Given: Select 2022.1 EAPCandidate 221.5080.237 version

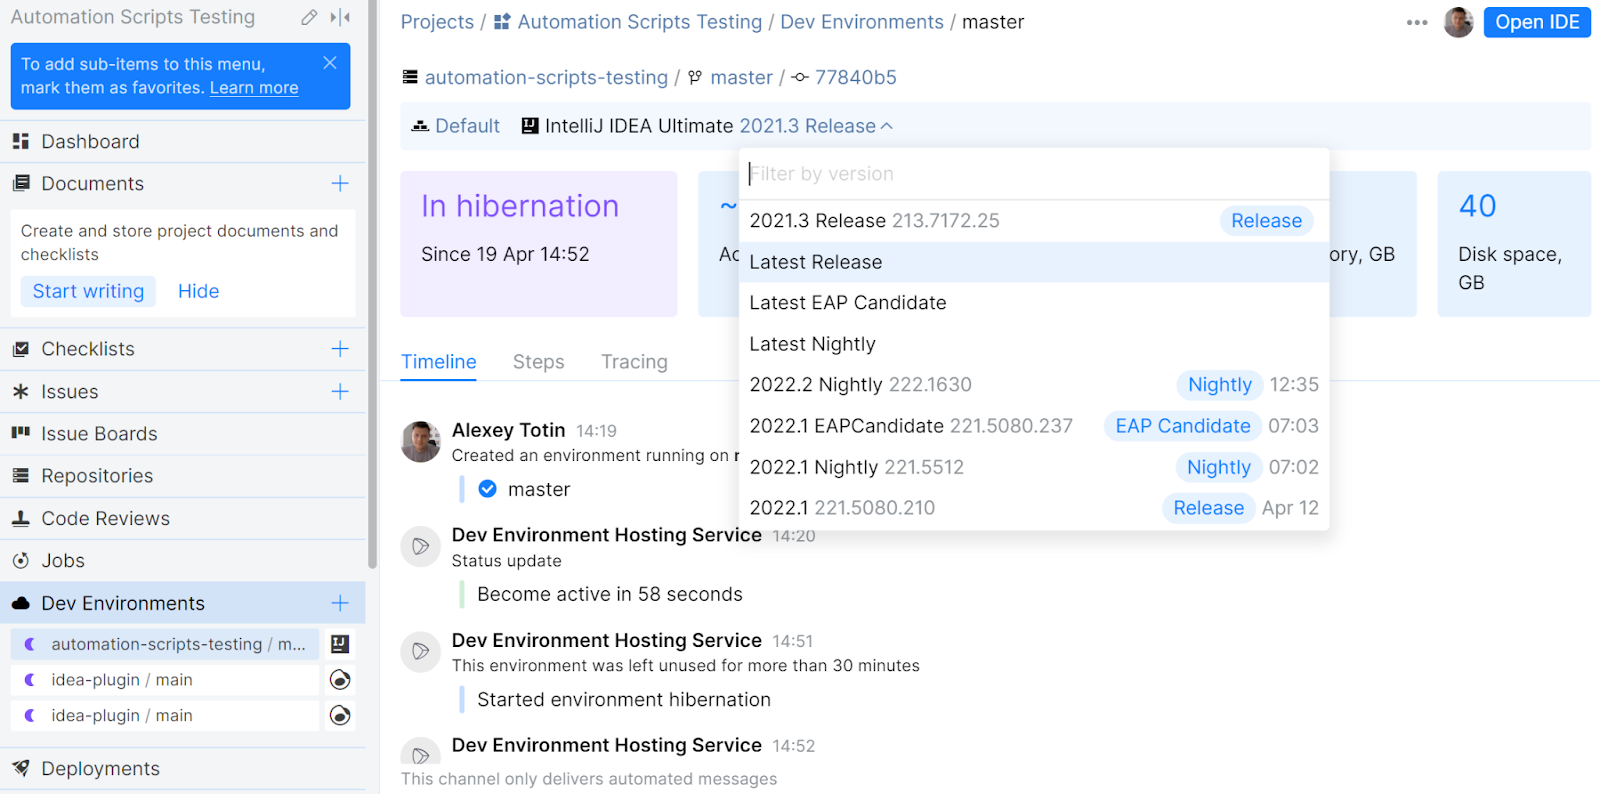Looking at the screenshot, I should click(x=1034, y=426).
